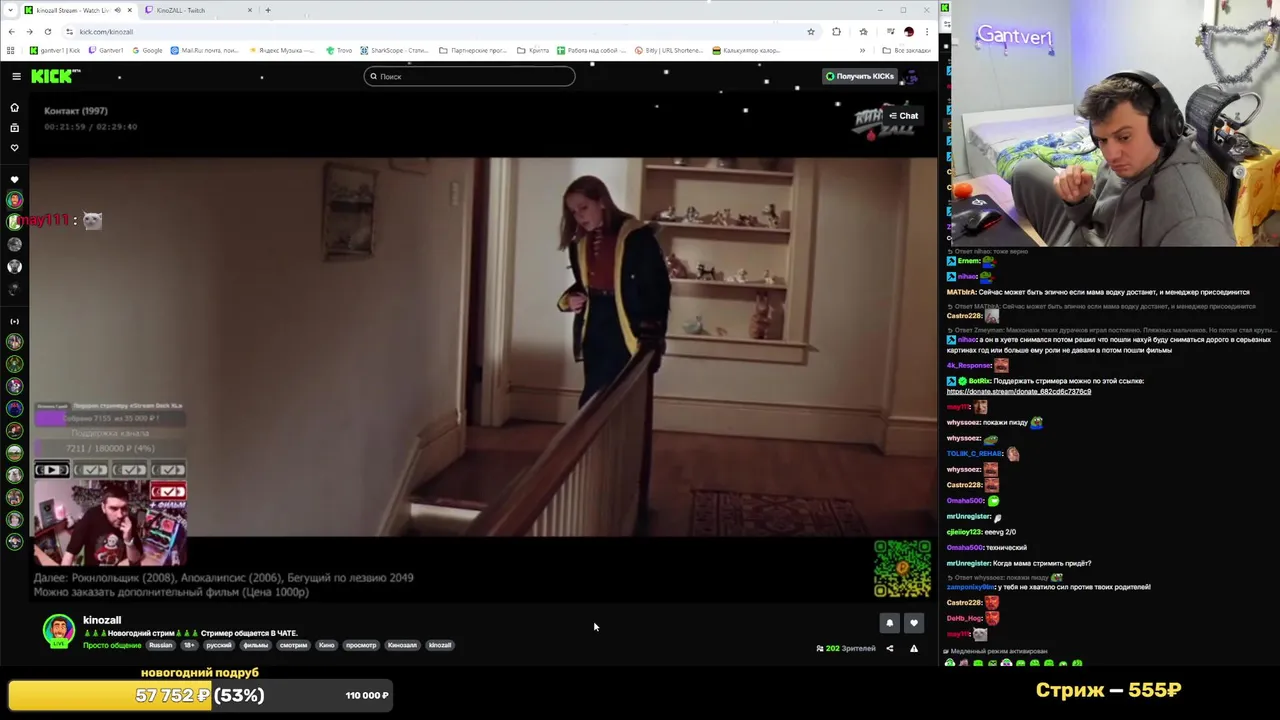Open the Просто общение category link
The height and width of the screenshot is (720, 1280).
click(112, 645)
